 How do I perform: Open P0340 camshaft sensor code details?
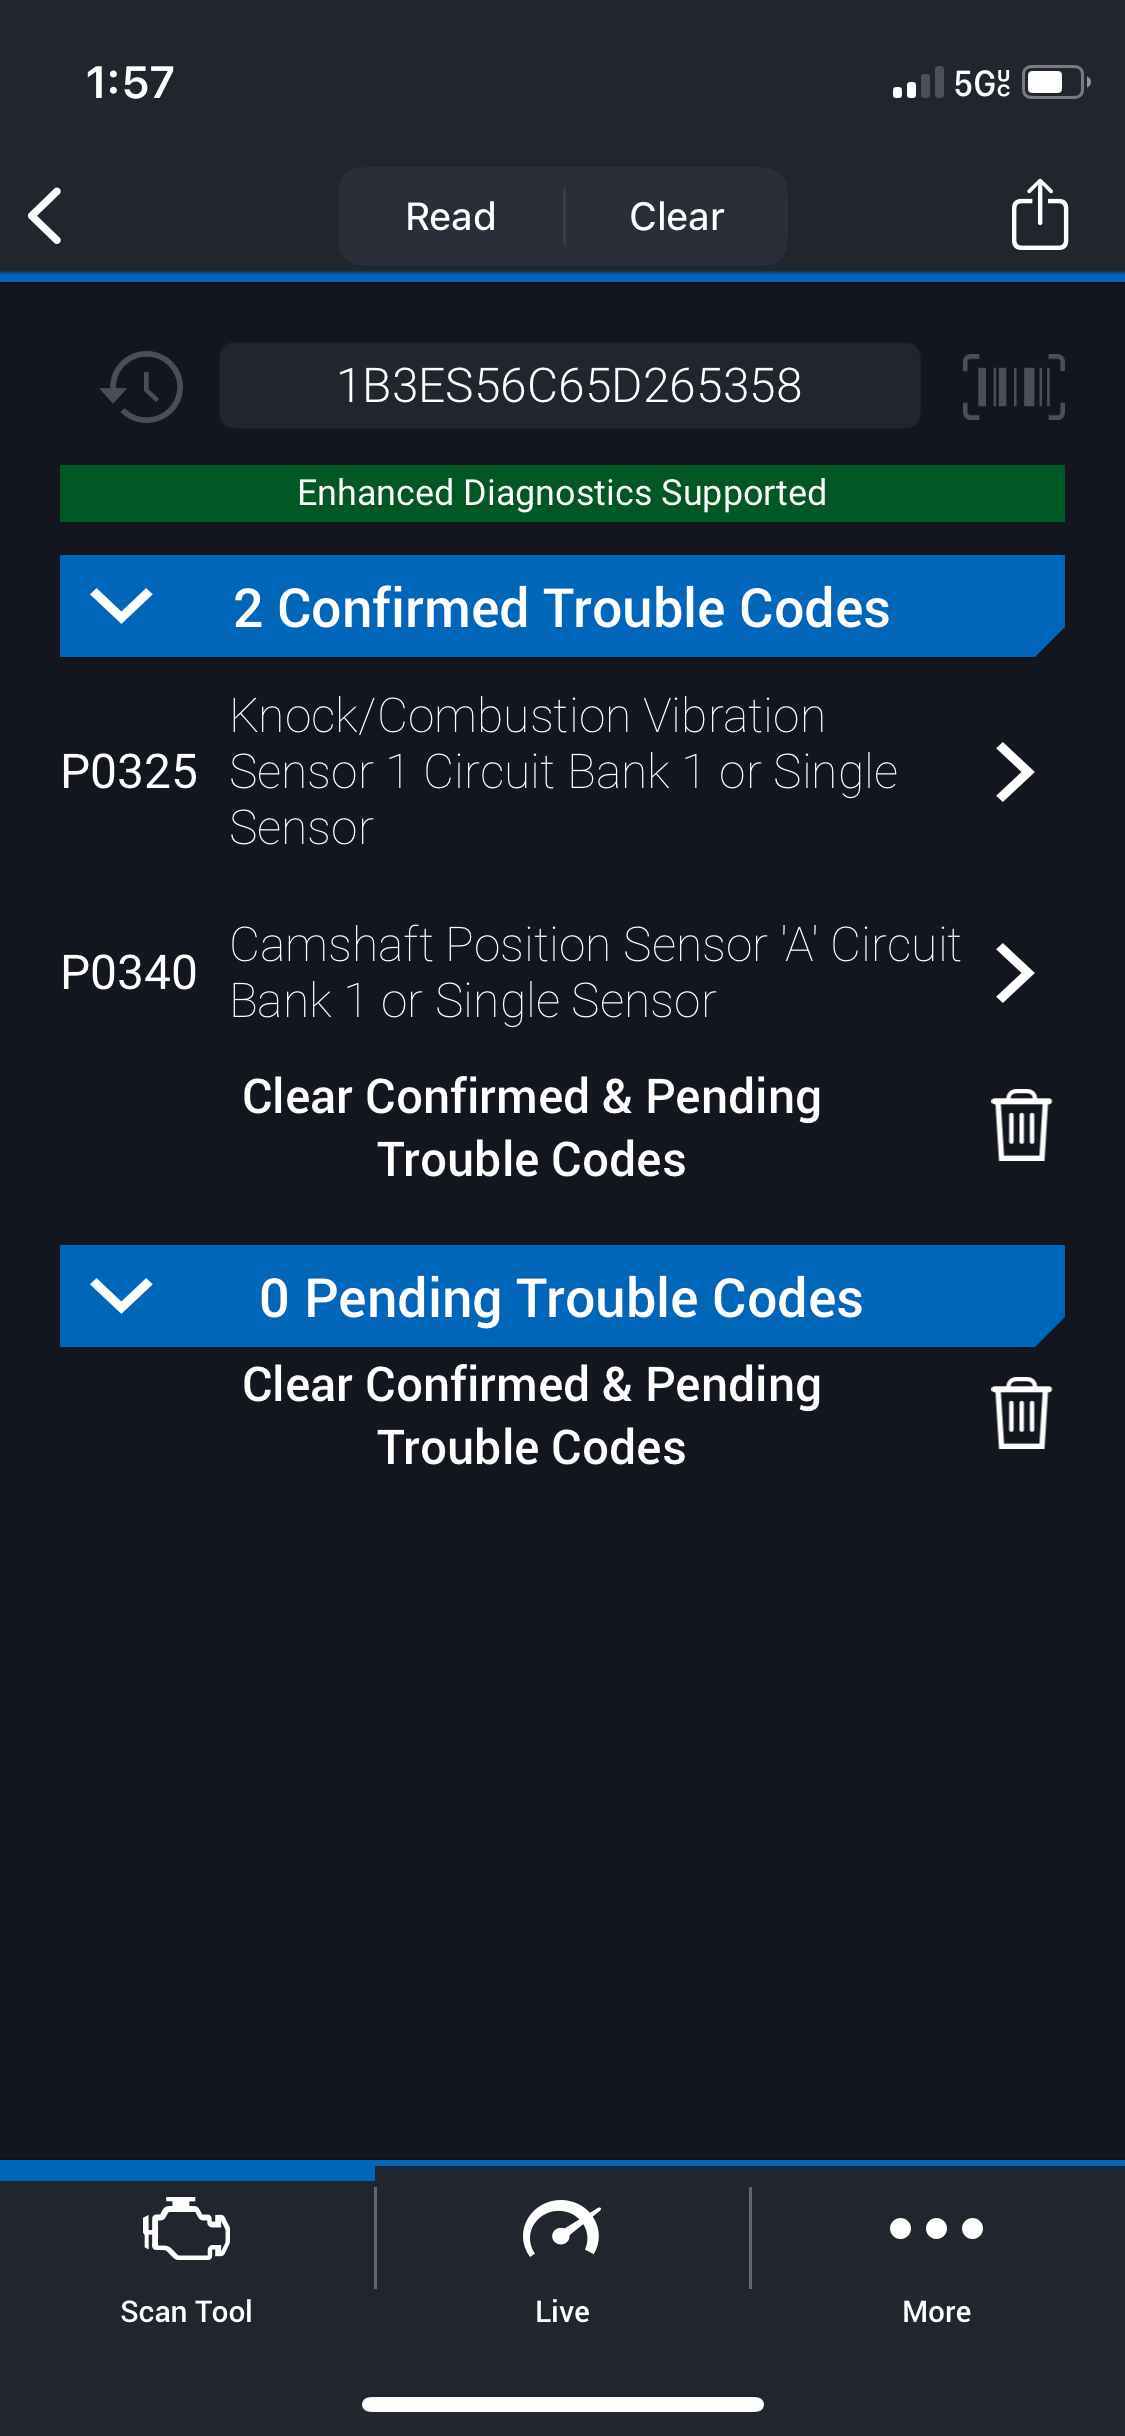pyautogui.click(x=1014, y=973)
